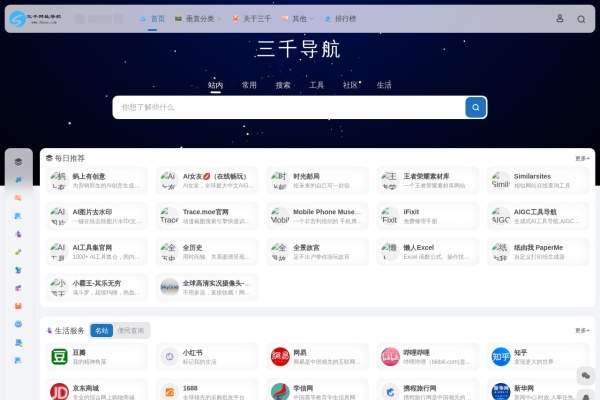
Task: Open 排行榜 menu item
Action: point(340,18)
